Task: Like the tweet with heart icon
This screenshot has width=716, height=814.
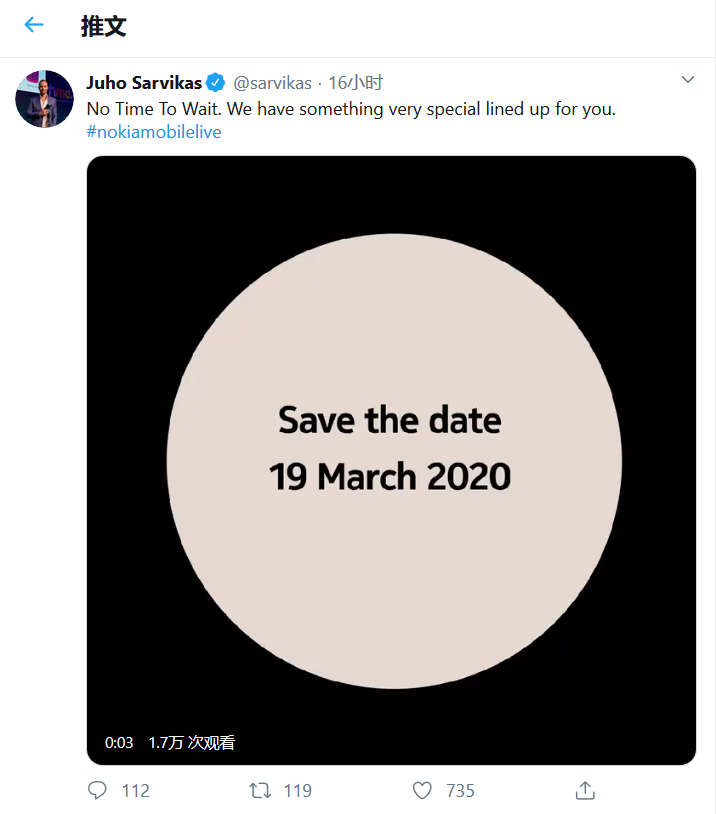Action: coord(423,791)
